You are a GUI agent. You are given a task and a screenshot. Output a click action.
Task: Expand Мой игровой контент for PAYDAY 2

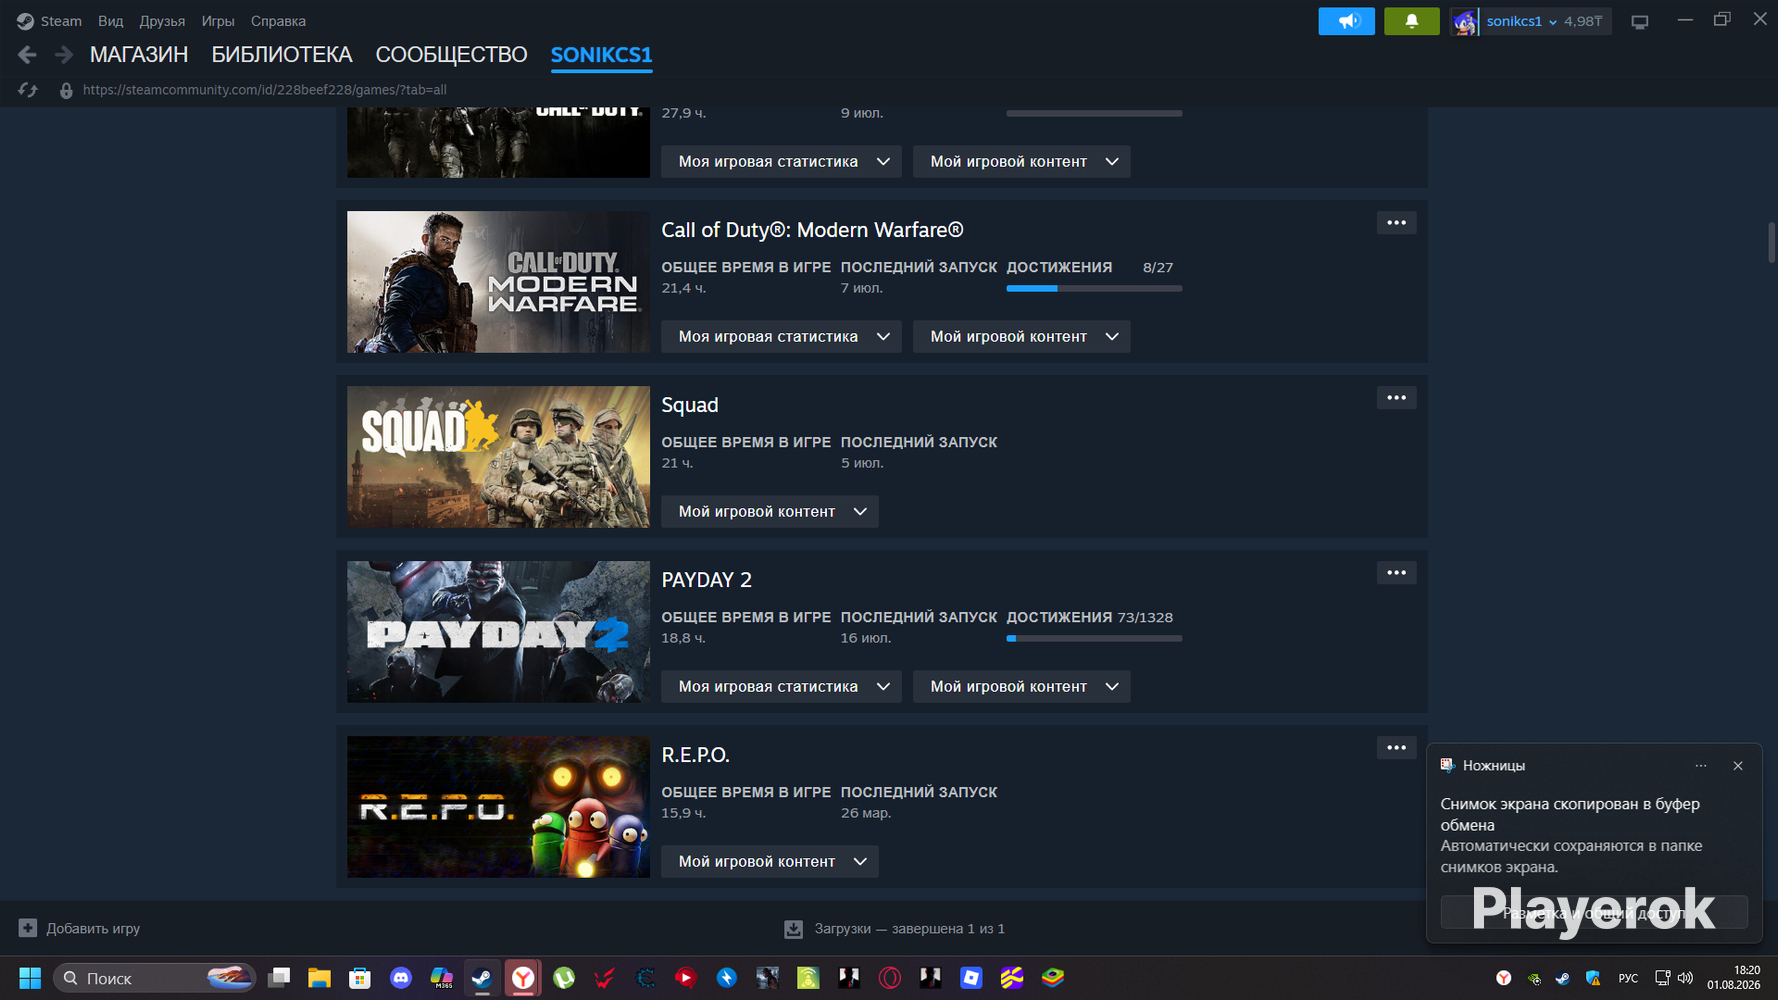coord(1022,687)
